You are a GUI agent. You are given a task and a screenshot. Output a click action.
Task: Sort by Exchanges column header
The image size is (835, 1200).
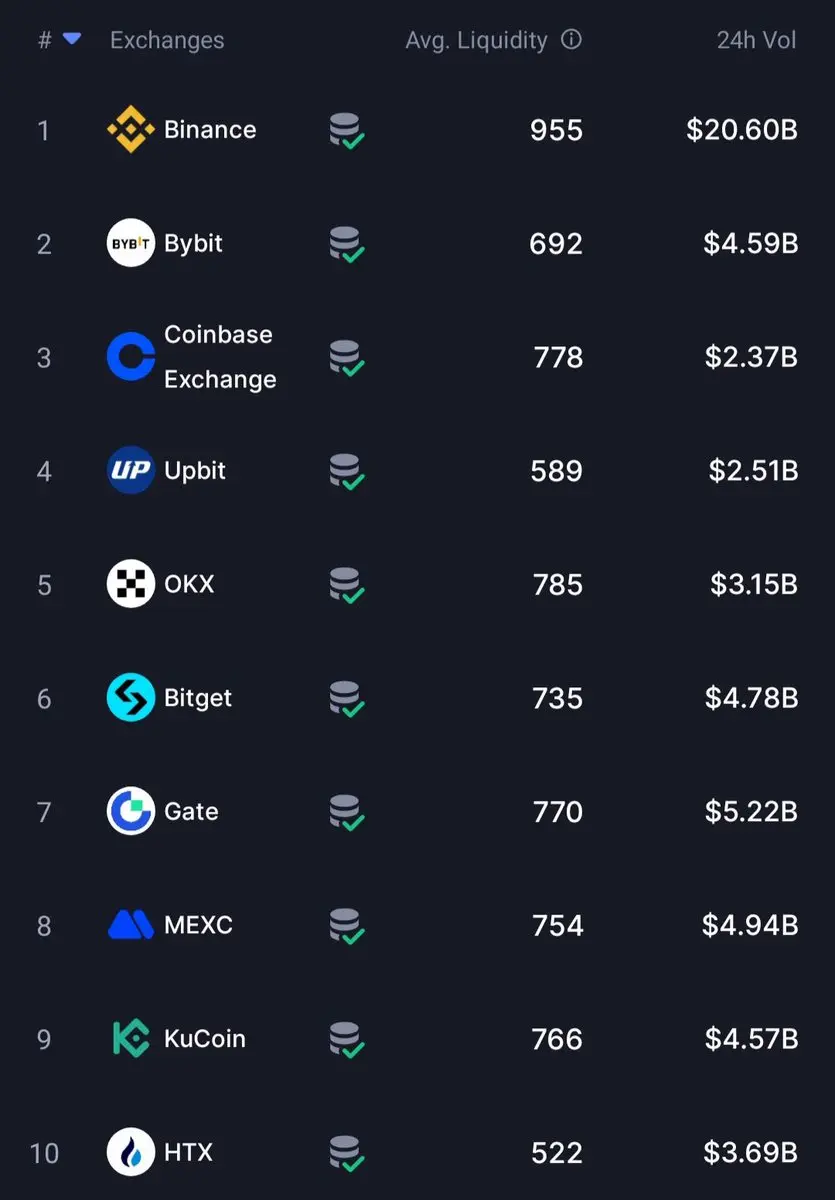tap(167, 40)
